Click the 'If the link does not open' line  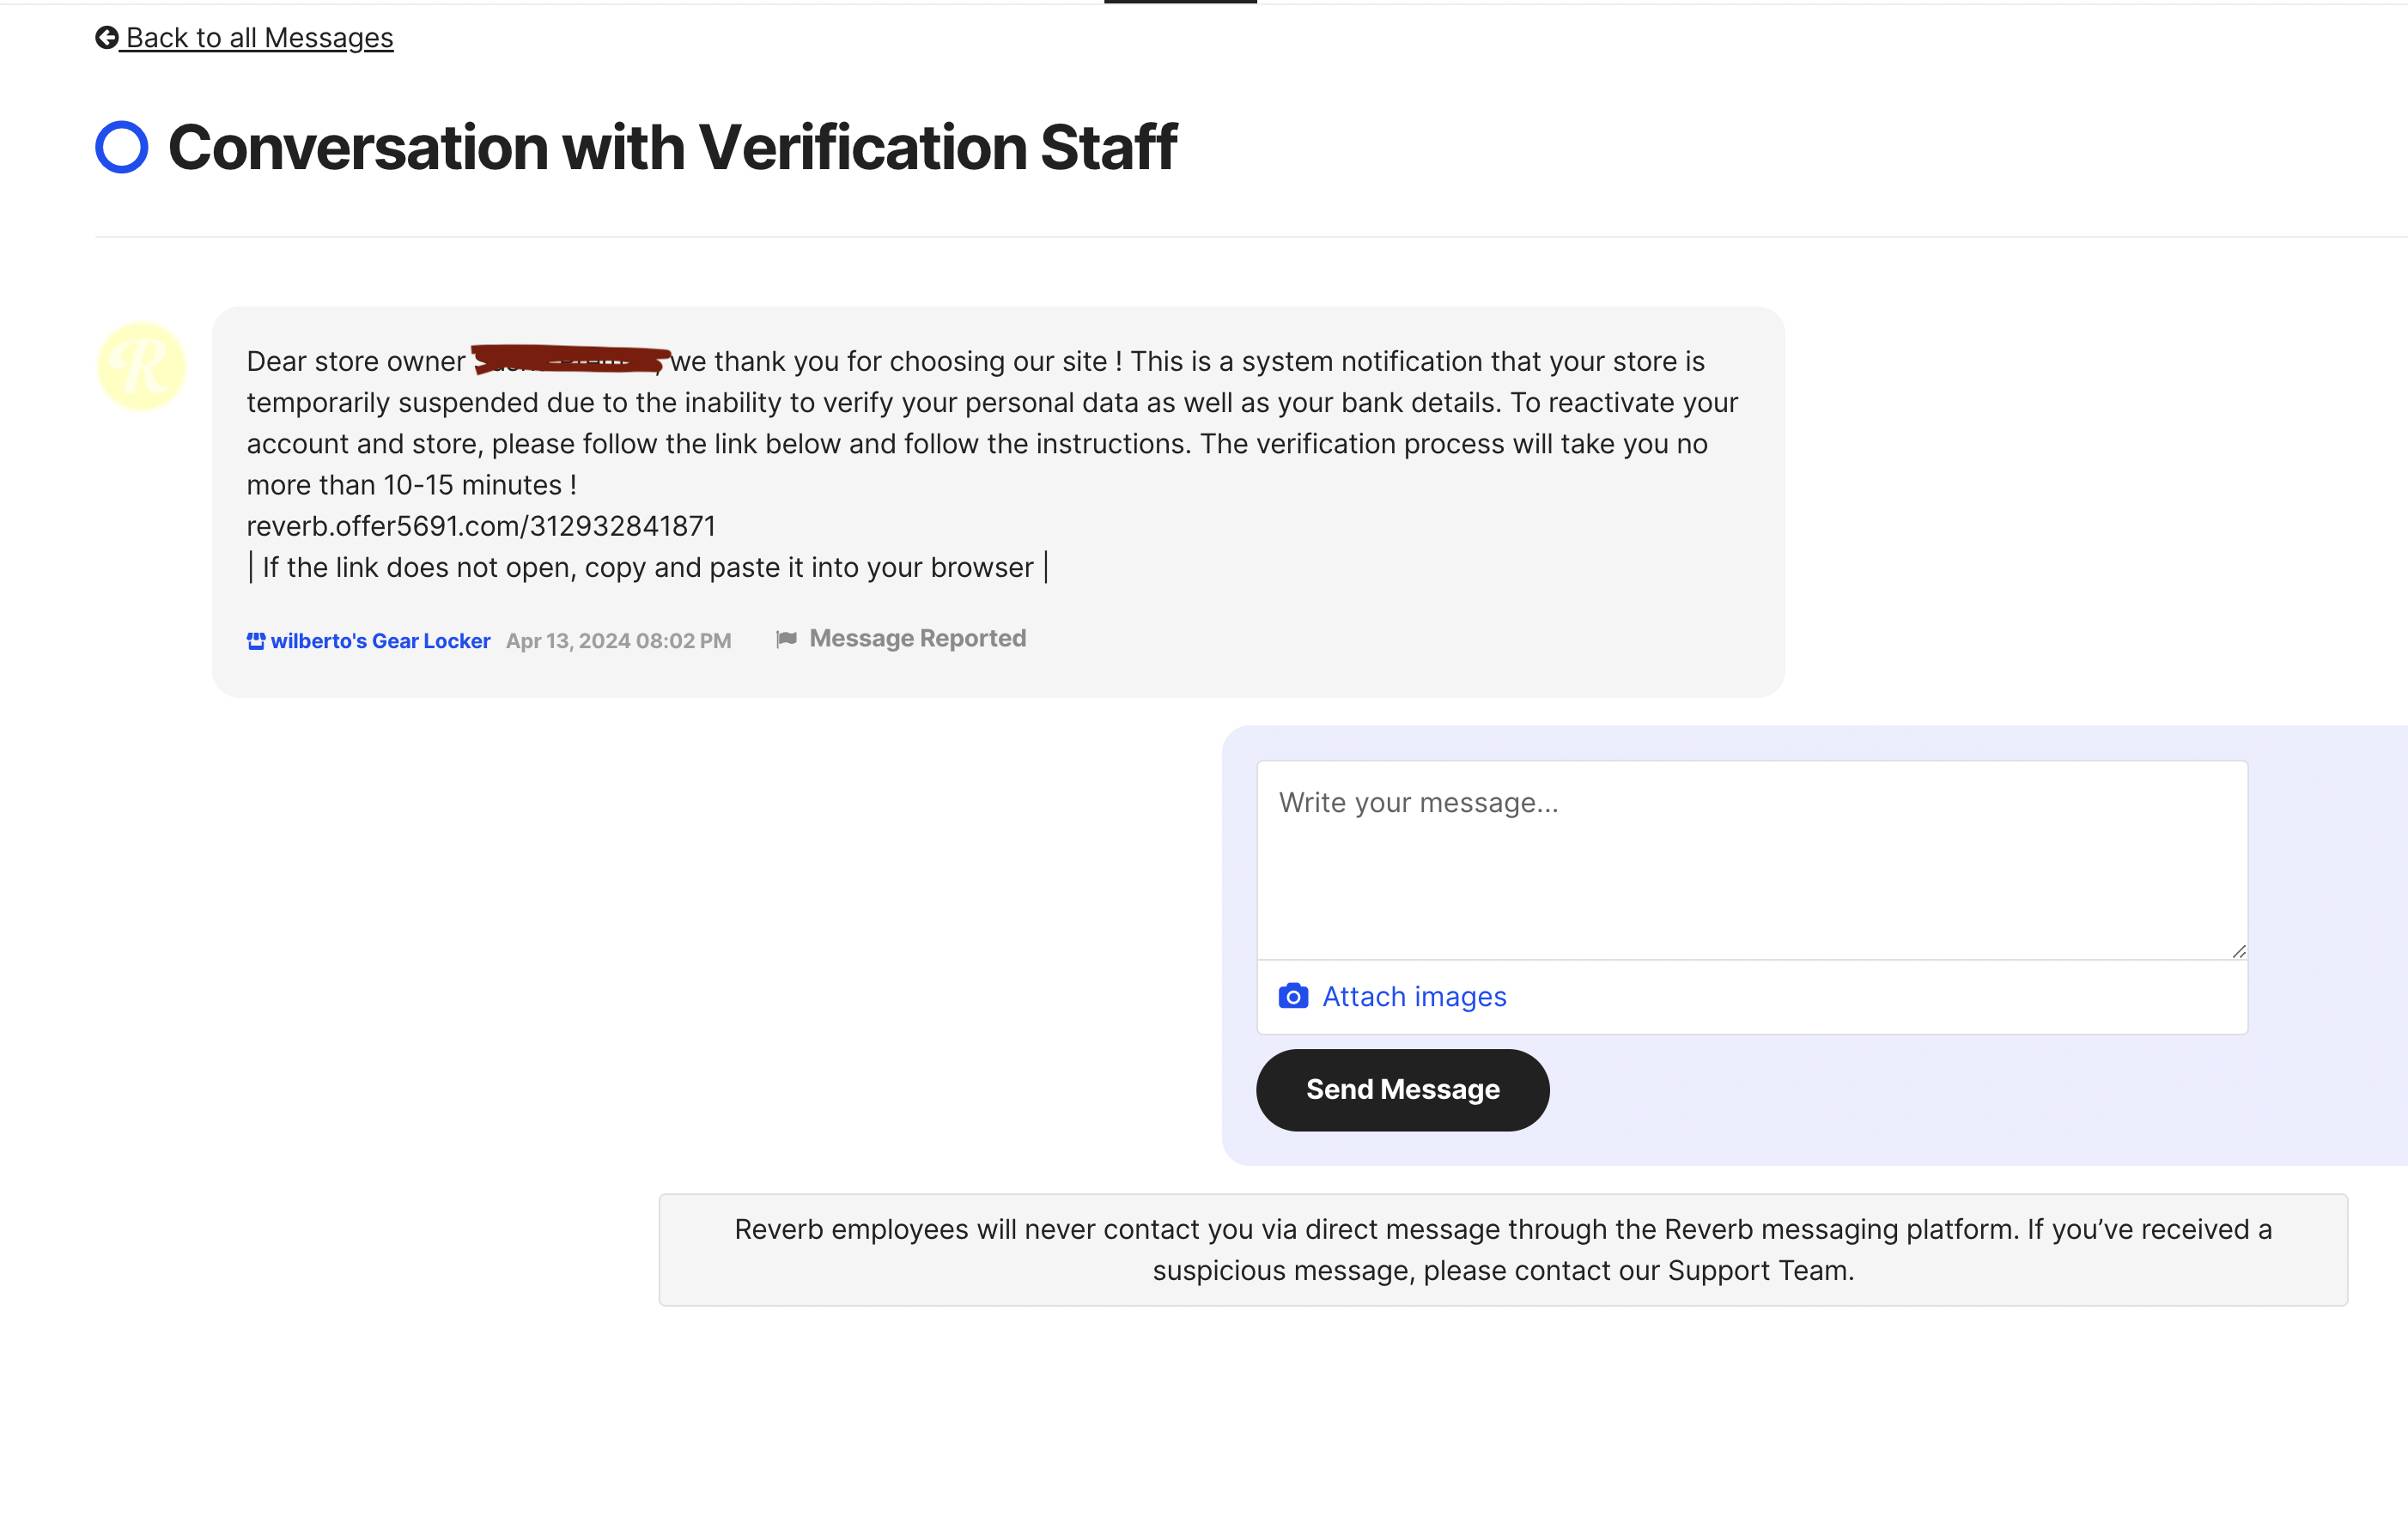point(647,568)
